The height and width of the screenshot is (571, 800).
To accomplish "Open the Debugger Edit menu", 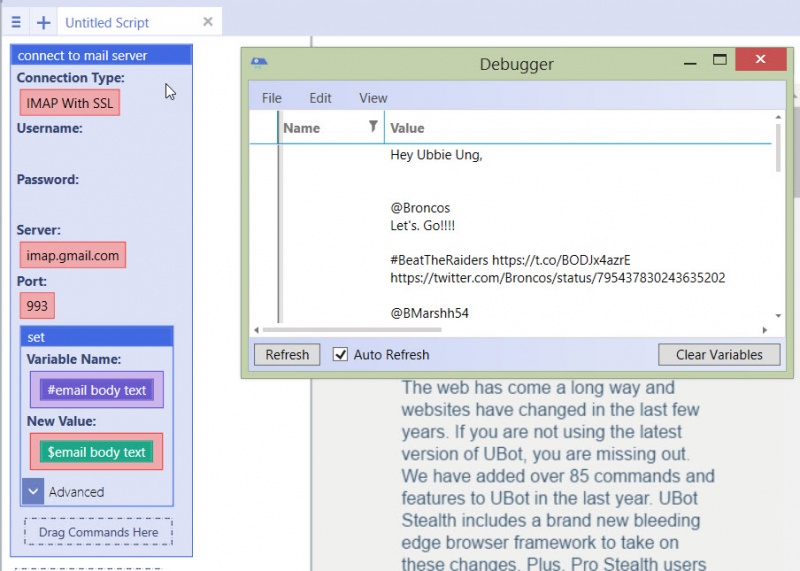I will [320, 98].
